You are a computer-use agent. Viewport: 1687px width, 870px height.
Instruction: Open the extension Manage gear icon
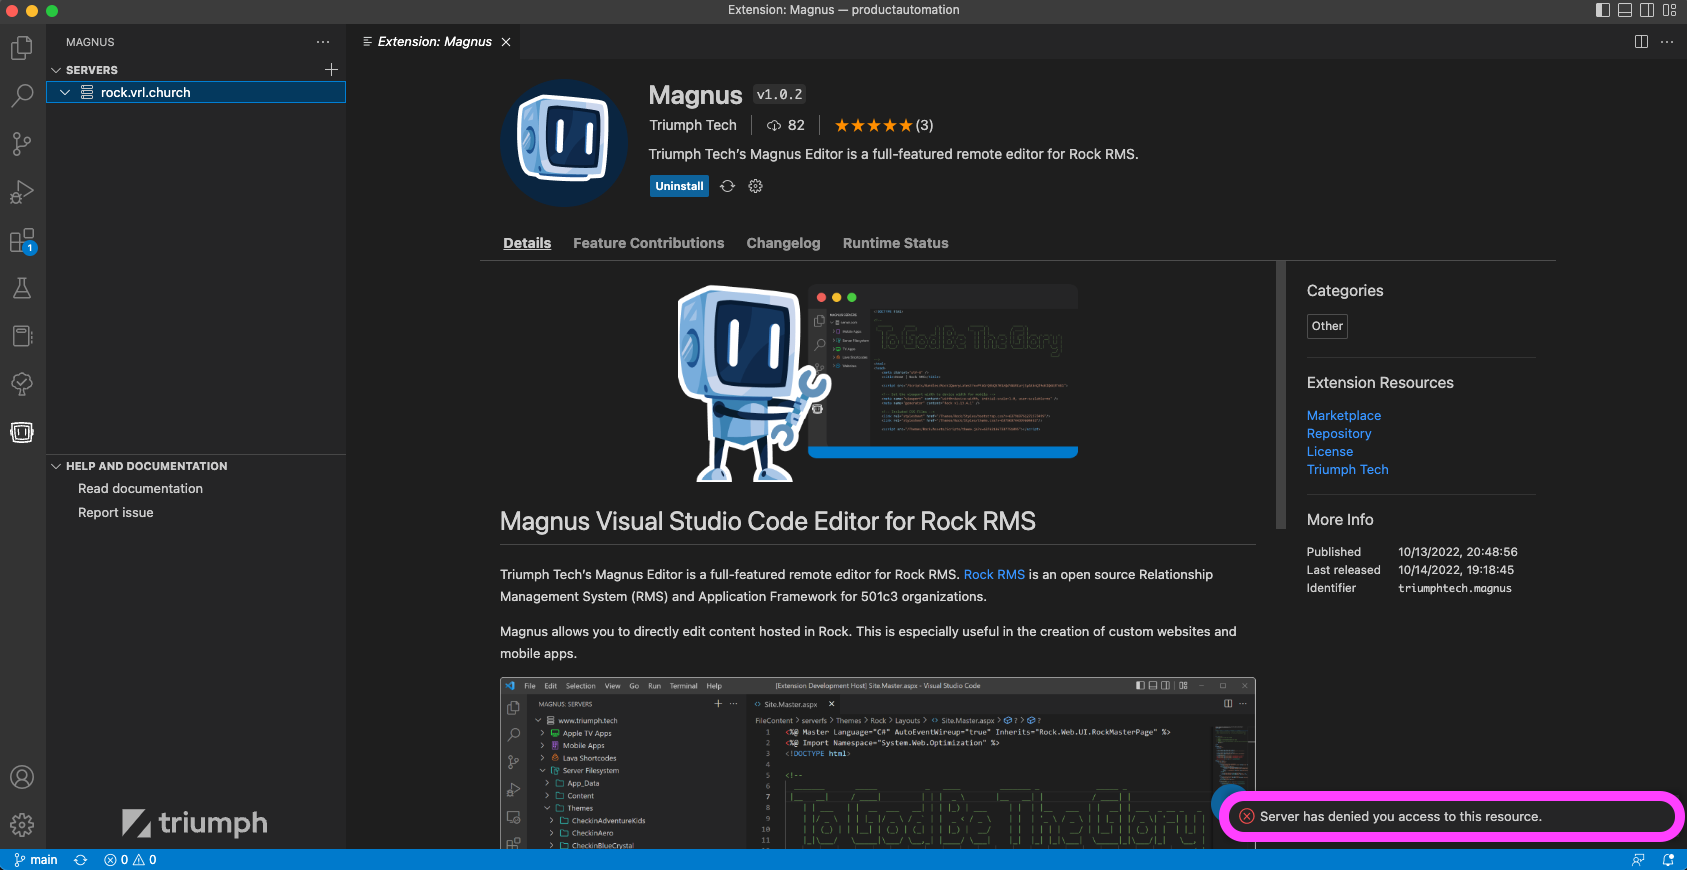point(756,186)
